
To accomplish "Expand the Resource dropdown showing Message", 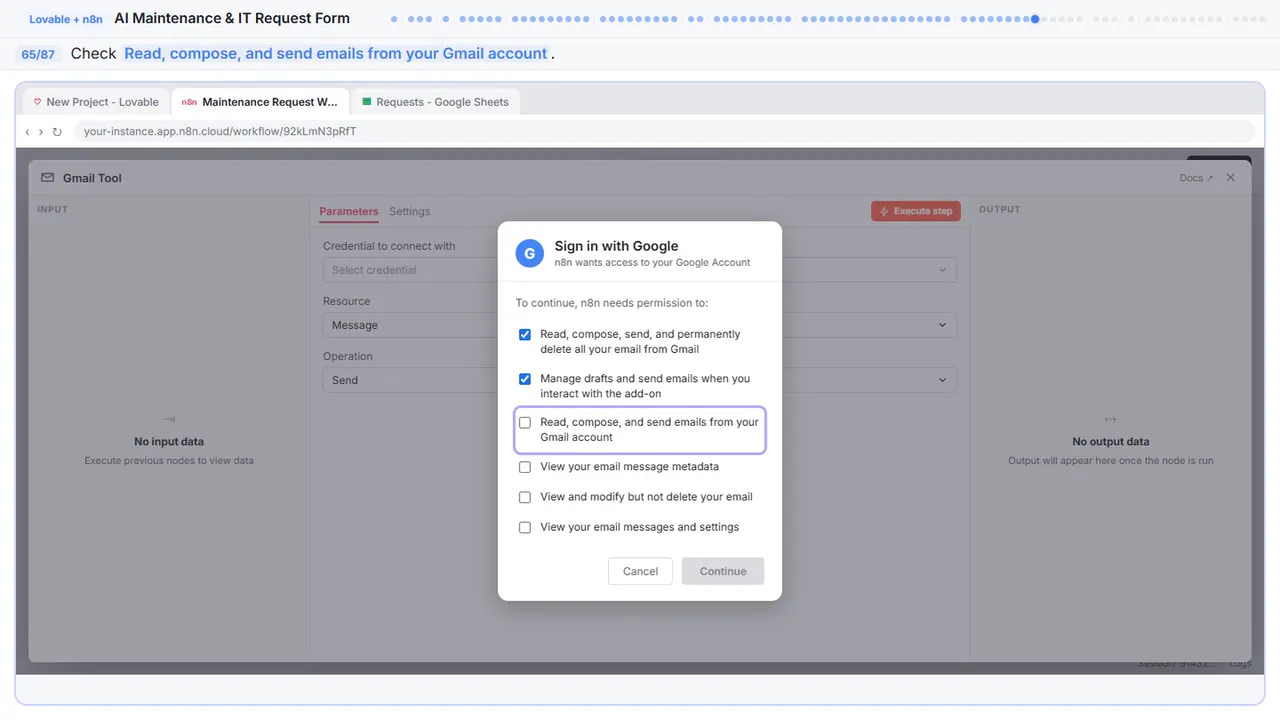I will tap(640, 325).
